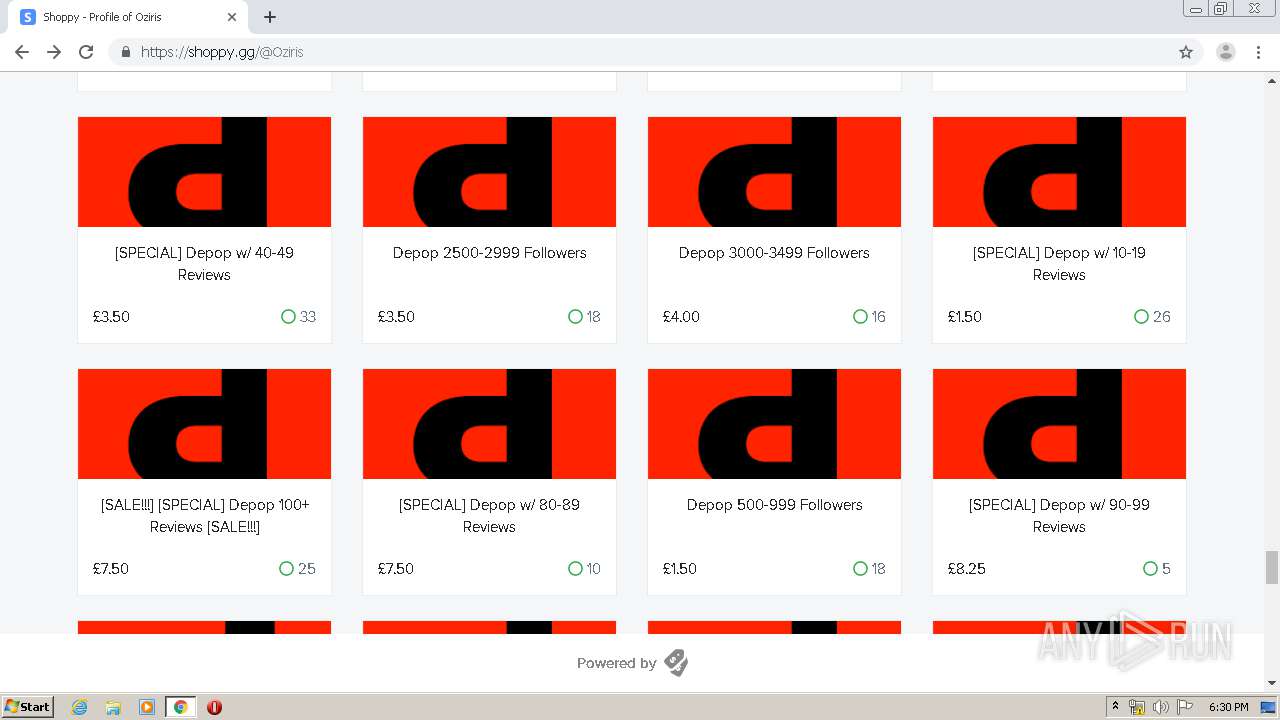Click the '[SPECIAL] Depop w/ 40-49 Reviews' title

coord(204,264)
